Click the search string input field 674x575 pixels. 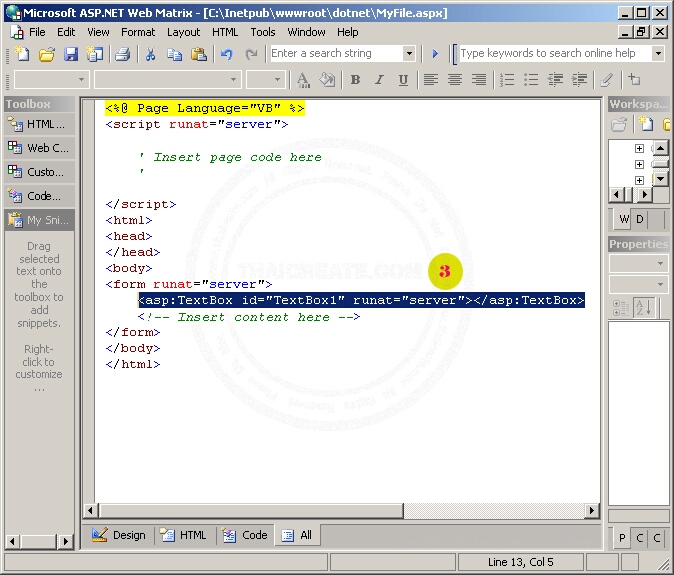point(337,53)
